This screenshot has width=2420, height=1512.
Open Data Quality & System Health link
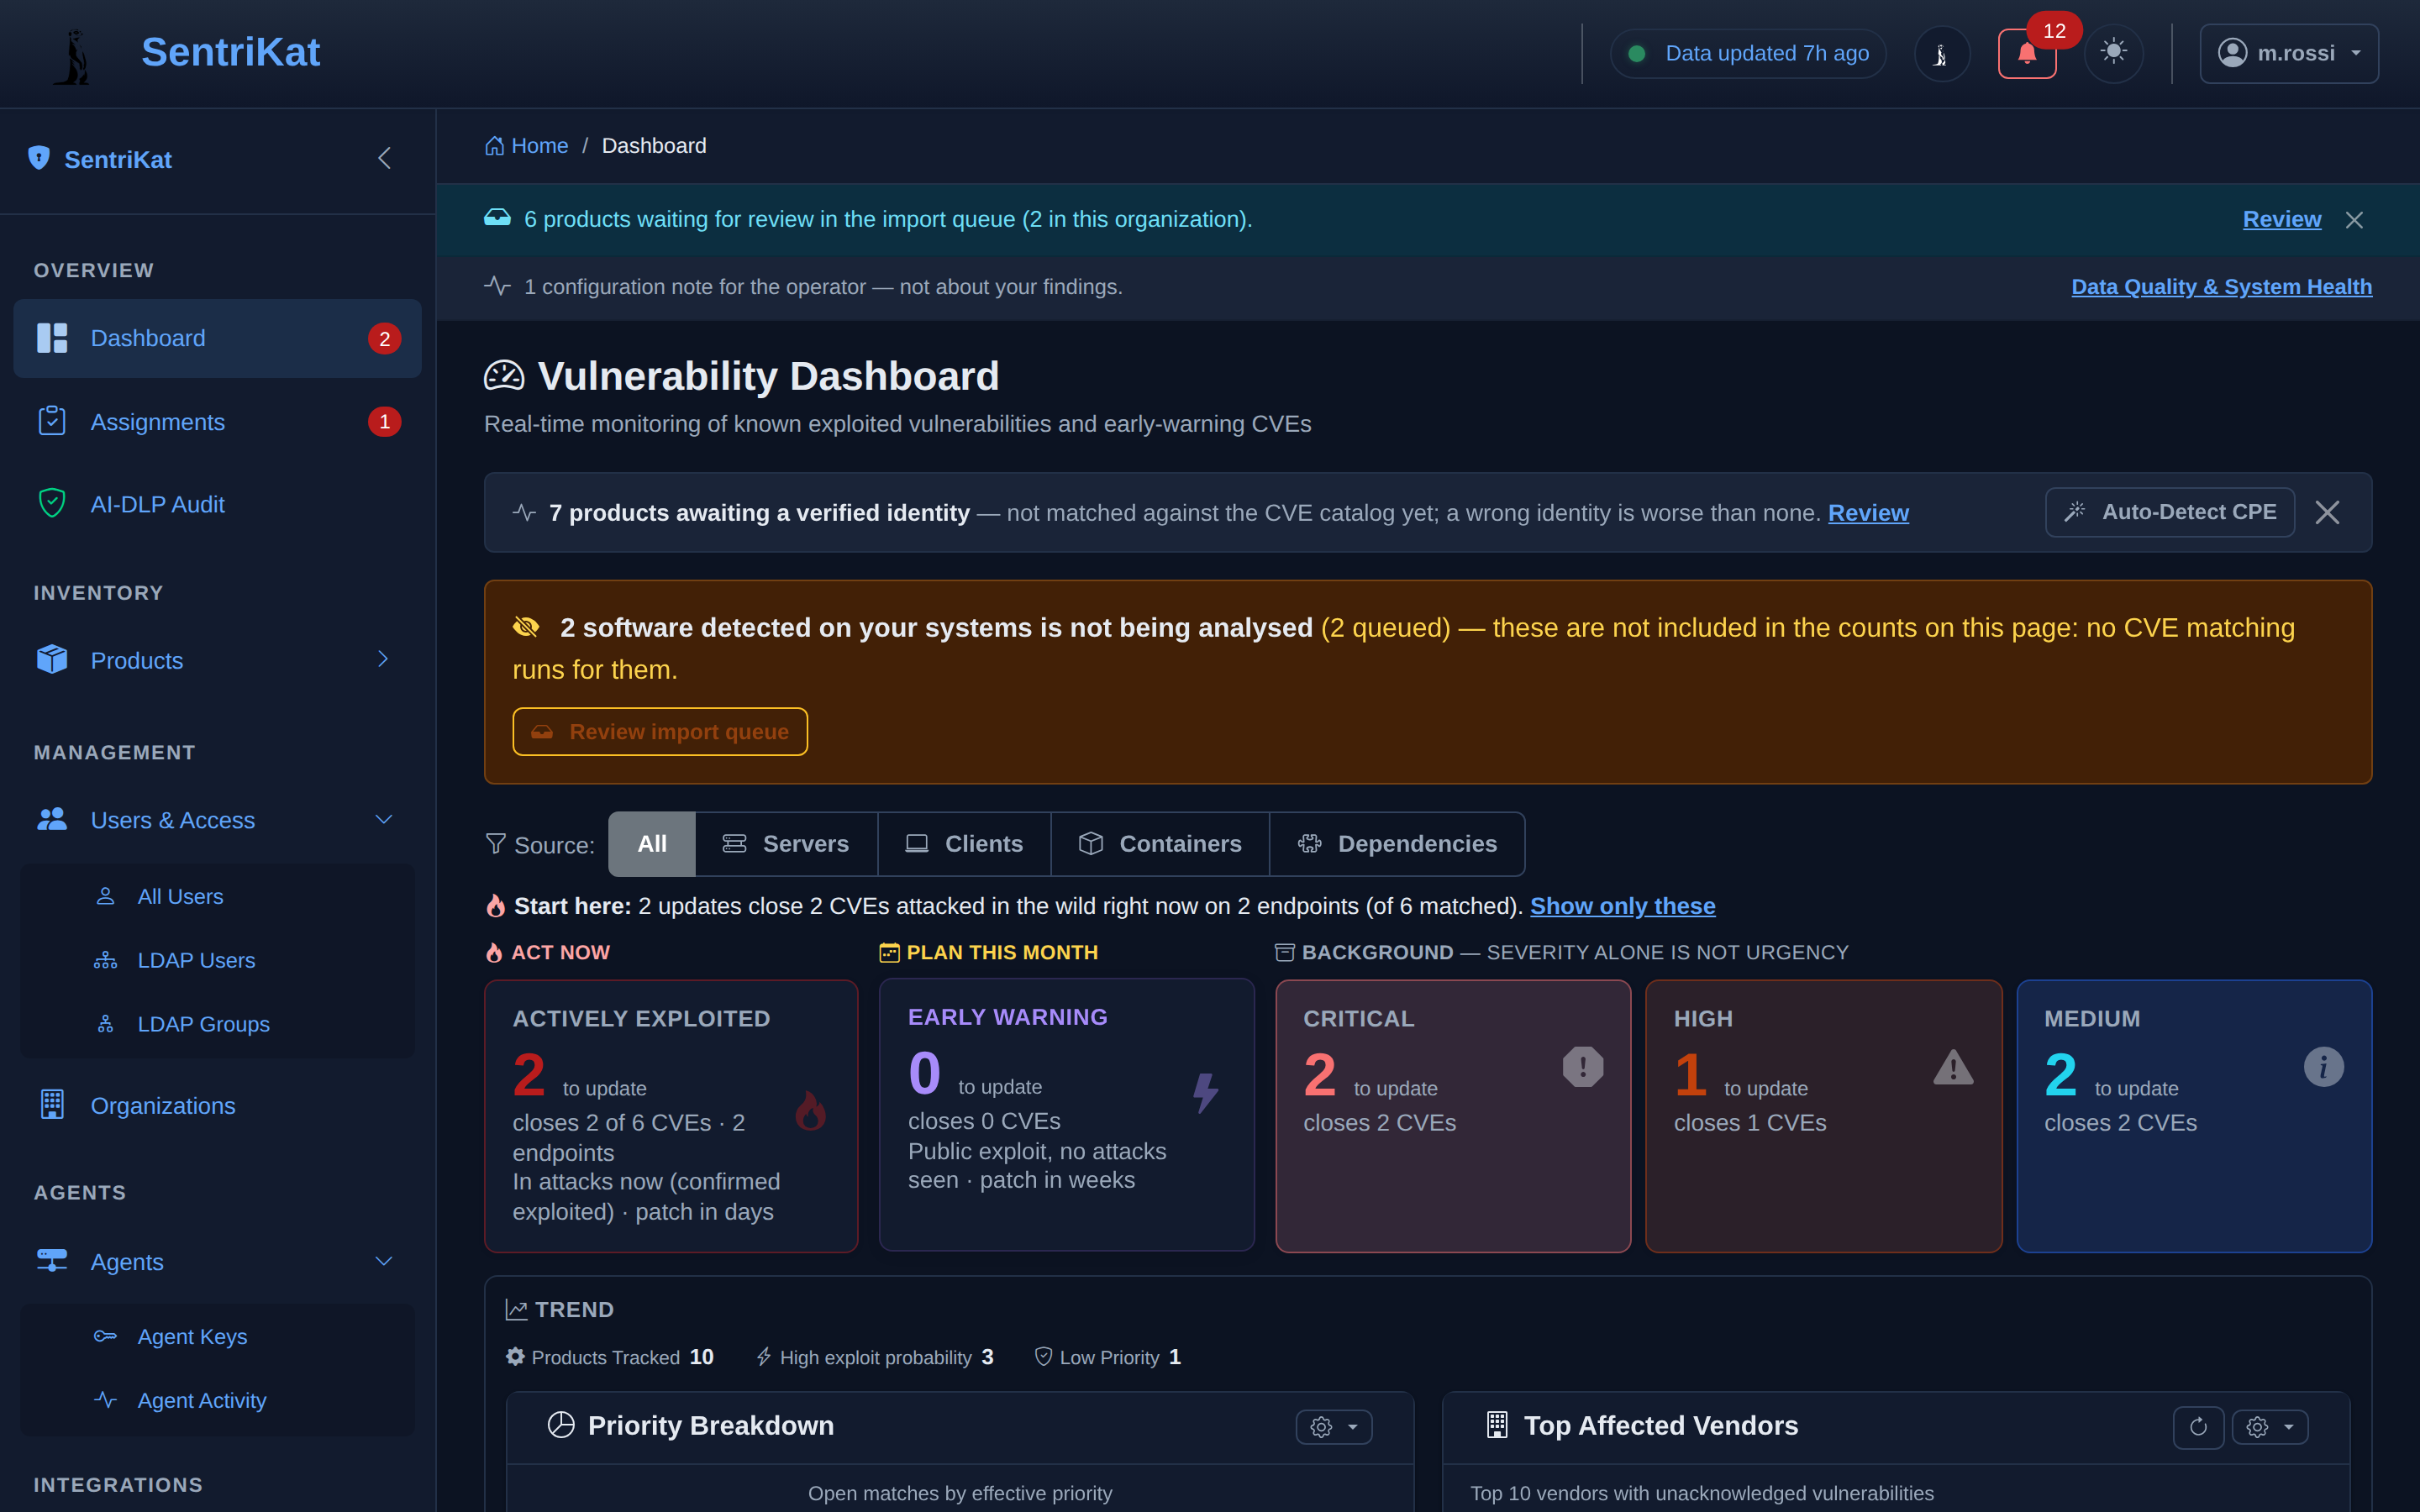pos(2221,287)
